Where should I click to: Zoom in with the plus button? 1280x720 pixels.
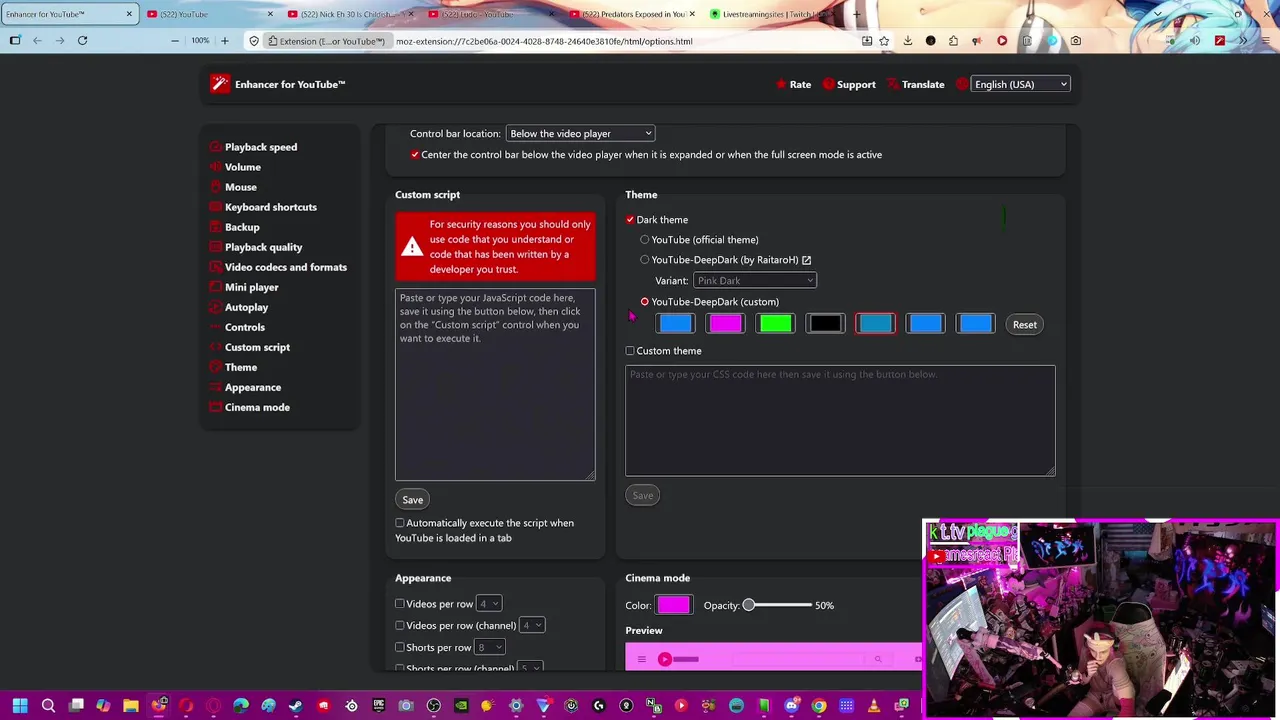point(224,41)
